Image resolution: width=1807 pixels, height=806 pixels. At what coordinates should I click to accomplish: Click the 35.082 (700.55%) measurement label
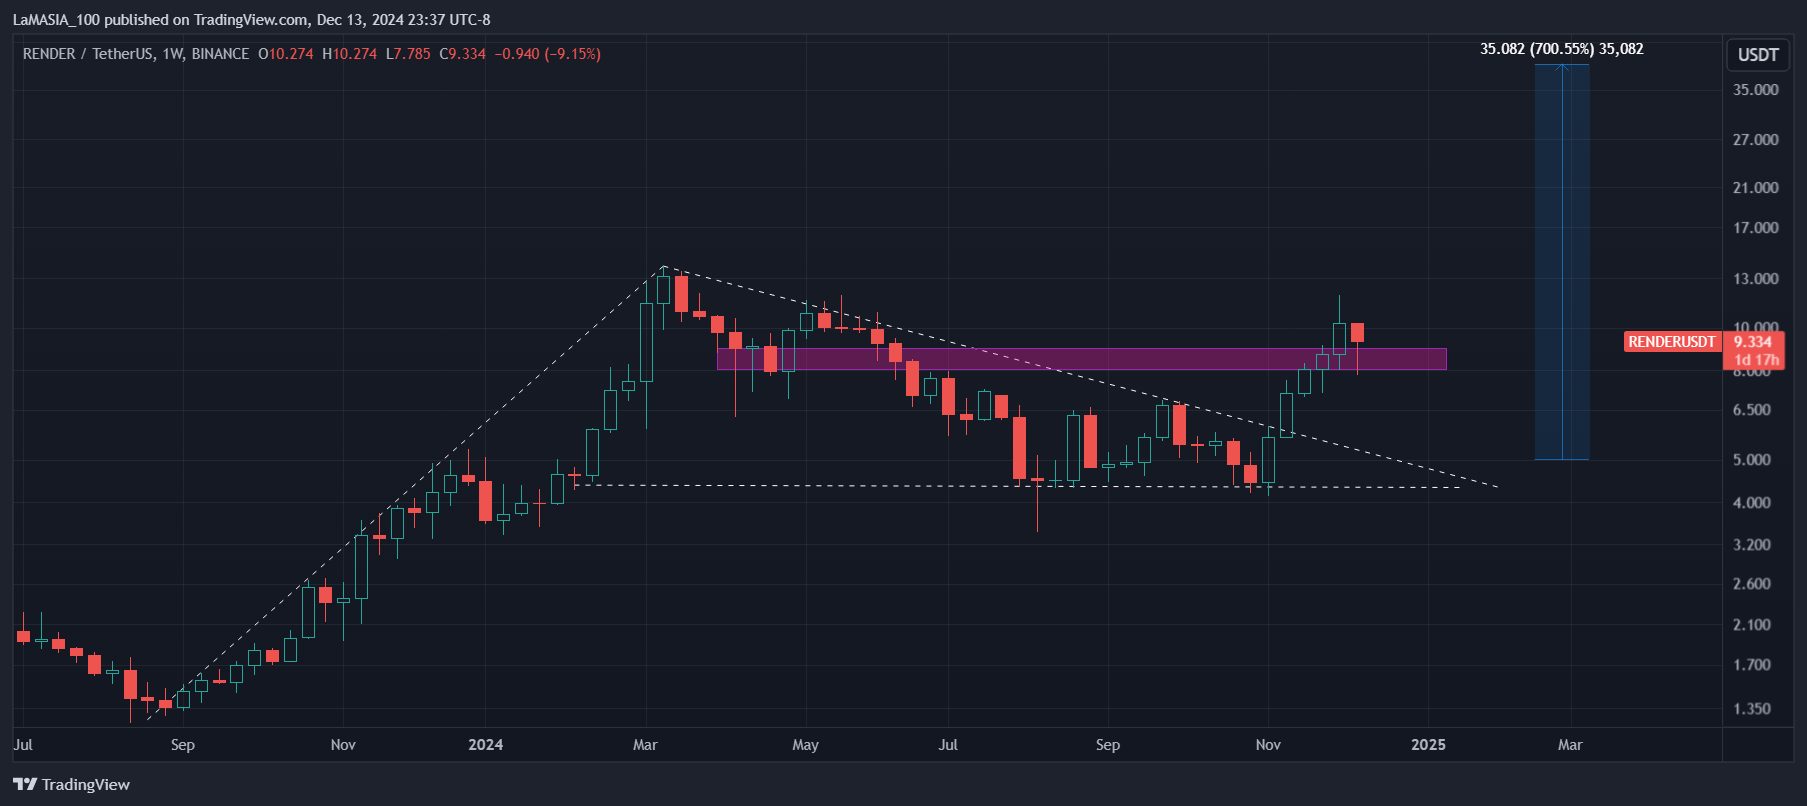[x=1561, y=49]
